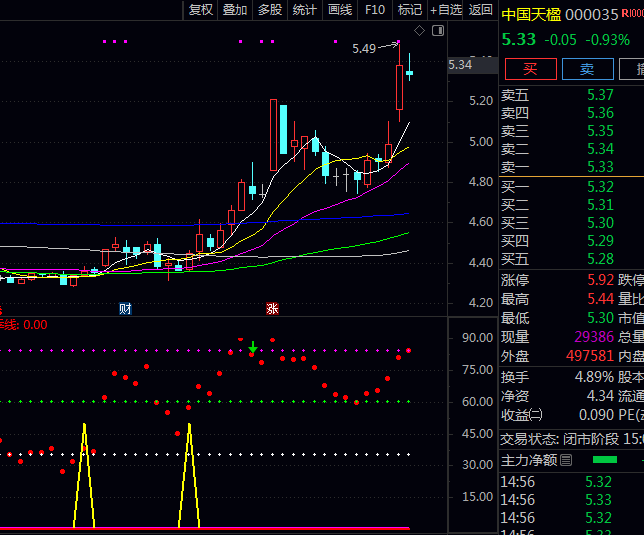Viewport: 644px width, 535px height.
Task: Click the green down arrow in indicator panel
Action: pos(253,348)
